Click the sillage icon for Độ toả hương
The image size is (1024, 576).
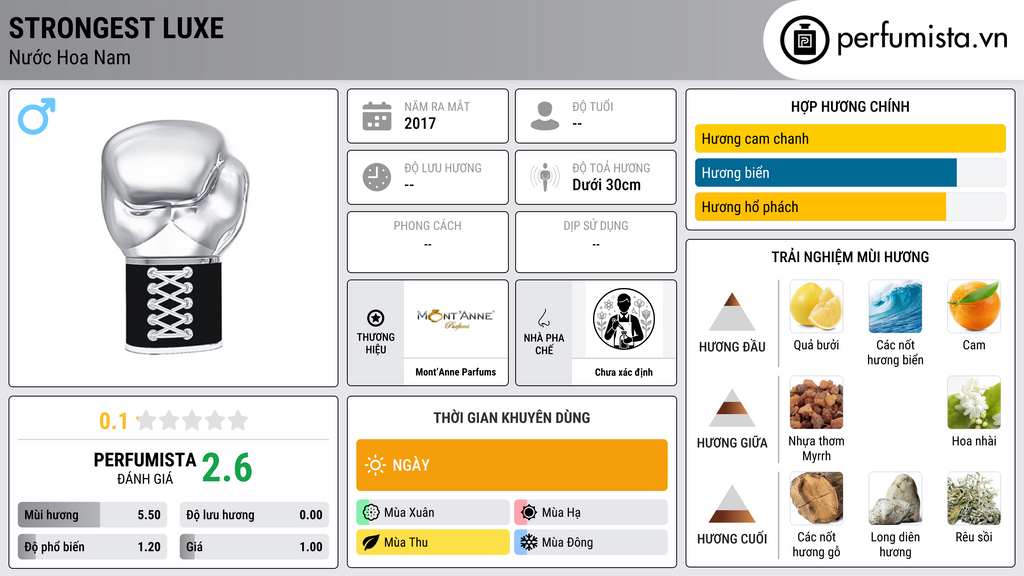[x=545, y=177]
